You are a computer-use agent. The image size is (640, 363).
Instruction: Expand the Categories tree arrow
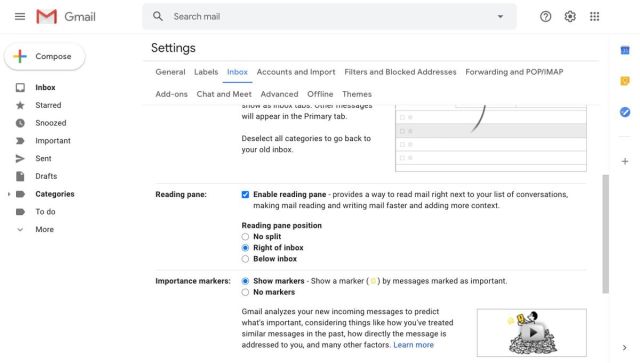[9, 194]
